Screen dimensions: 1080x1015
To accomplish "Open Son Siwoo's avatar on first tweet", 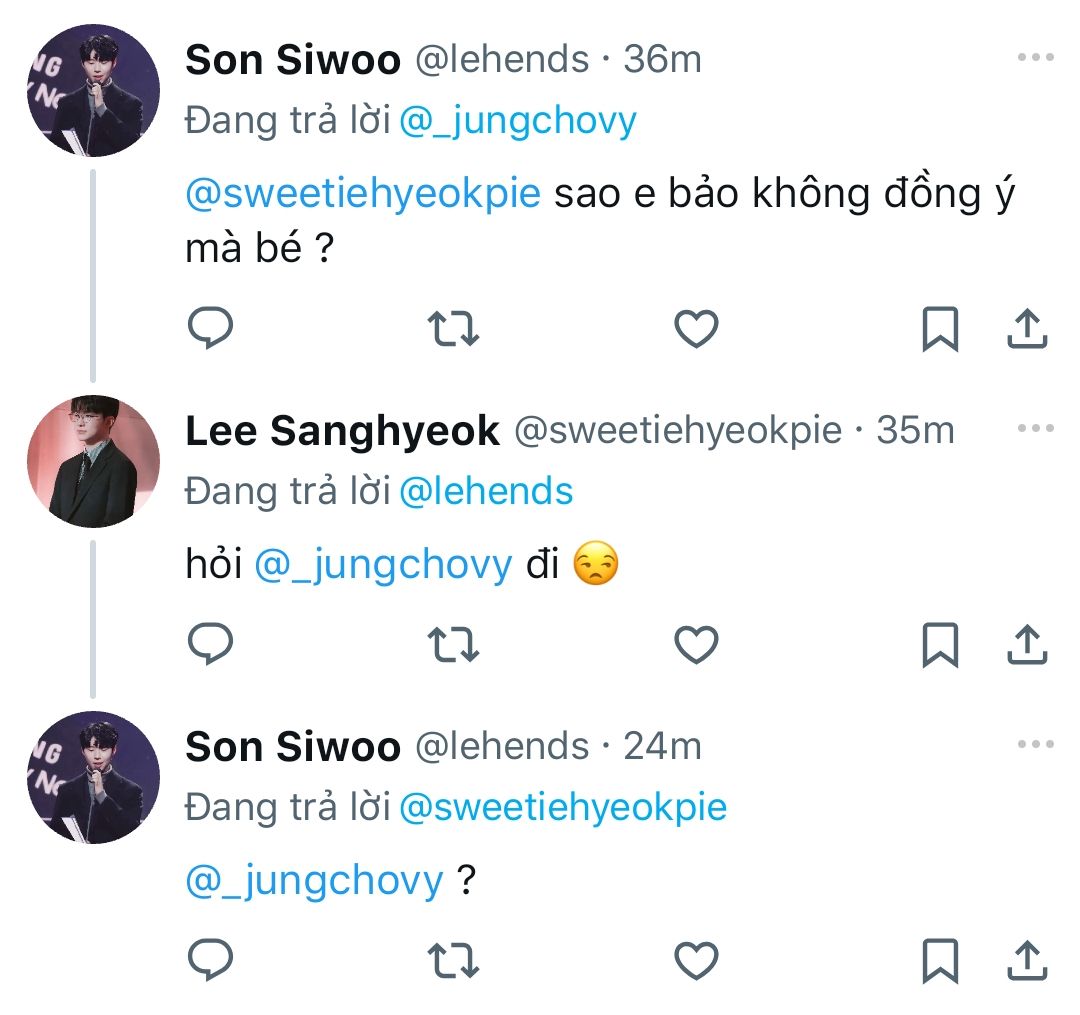I will 94,91.
